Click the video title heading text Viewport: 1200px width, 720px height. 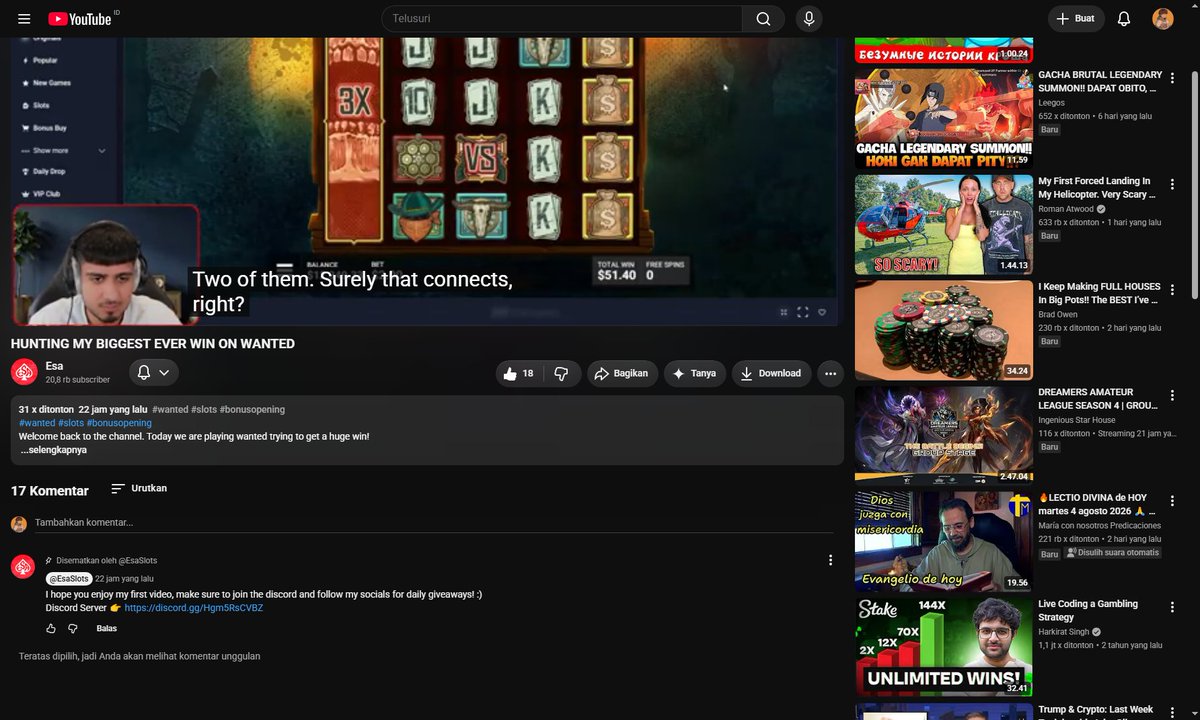point(152,343)
